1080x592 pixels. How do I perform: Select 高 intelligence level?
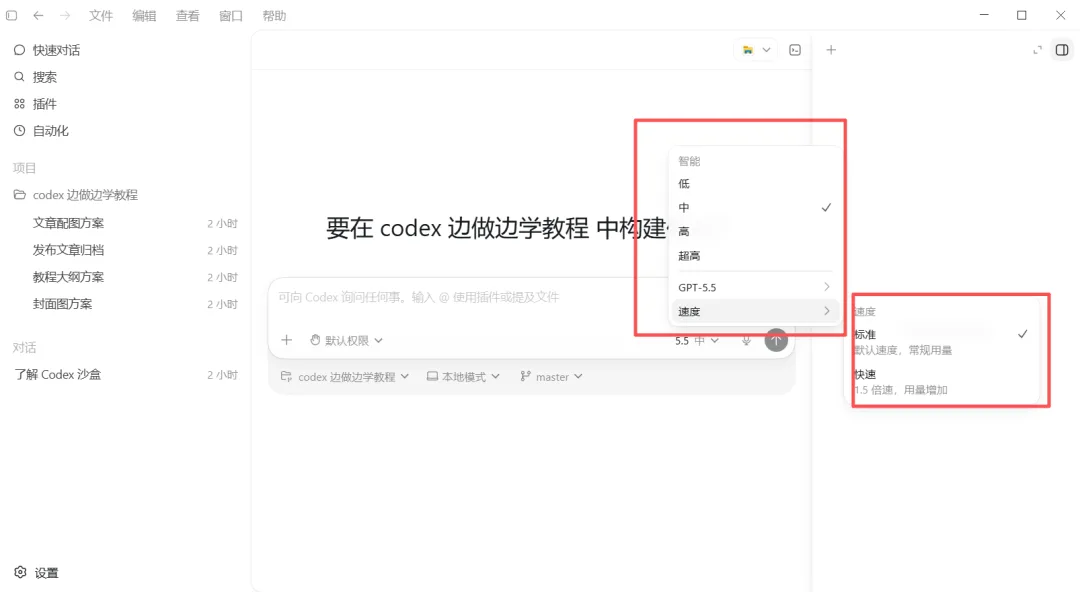(x=755, y=232)
